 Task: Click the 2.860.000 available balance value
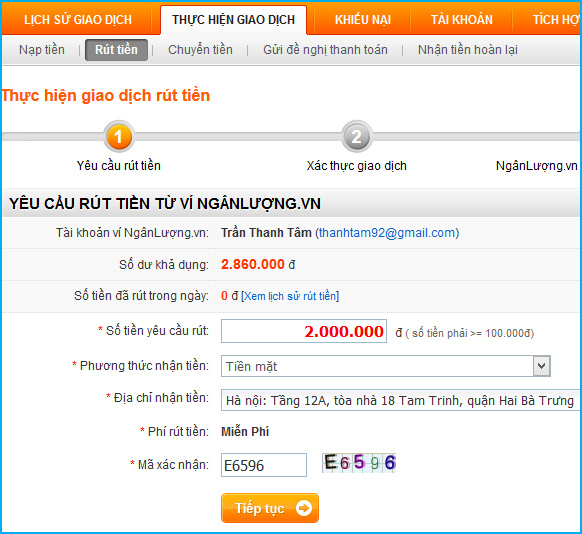click(253, 264)
